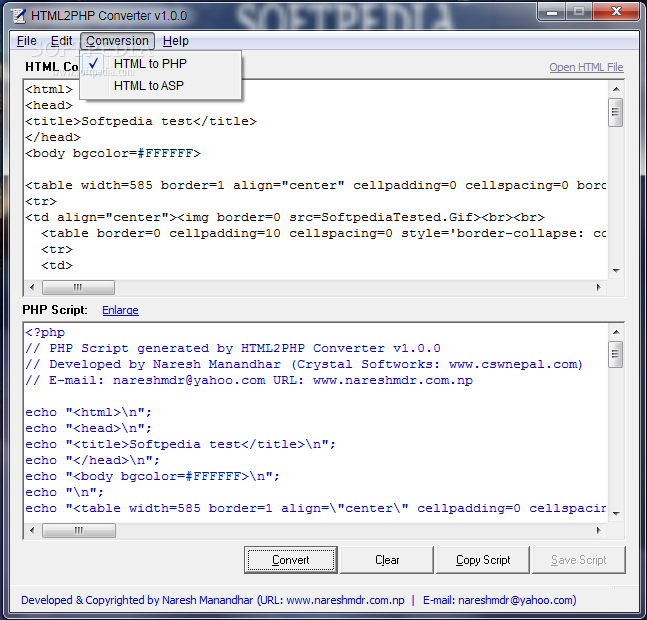Choose HTML to ASP conversion
This screenshot has width=647, height=620.
point(161,85)
